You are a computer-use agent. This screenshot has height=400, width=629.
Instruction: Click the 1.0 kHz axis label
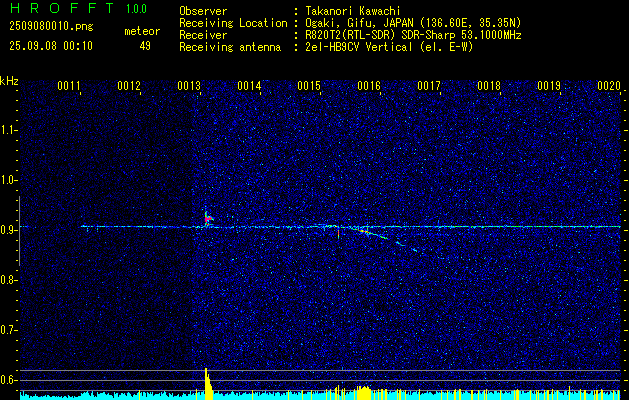coord(8,180)
